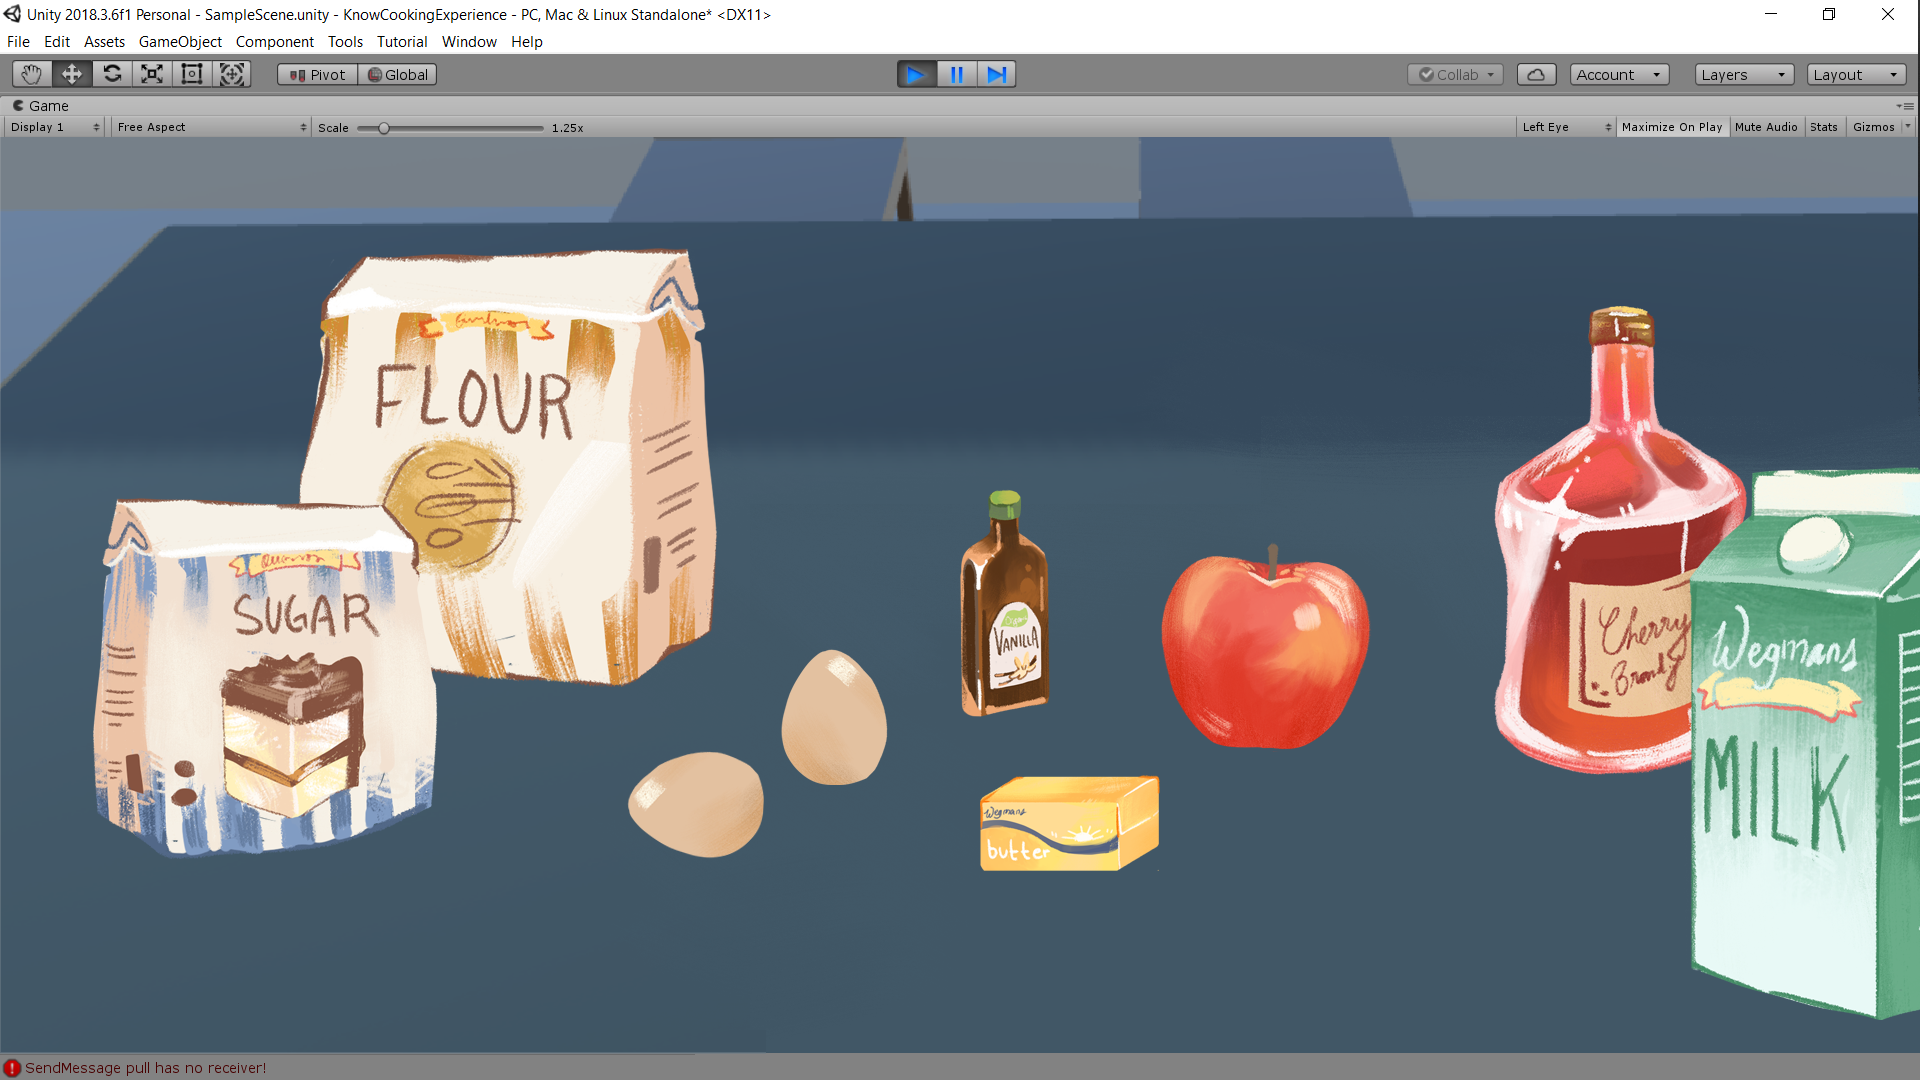
Task: Select the Move tool
Action: coord(72,74)
